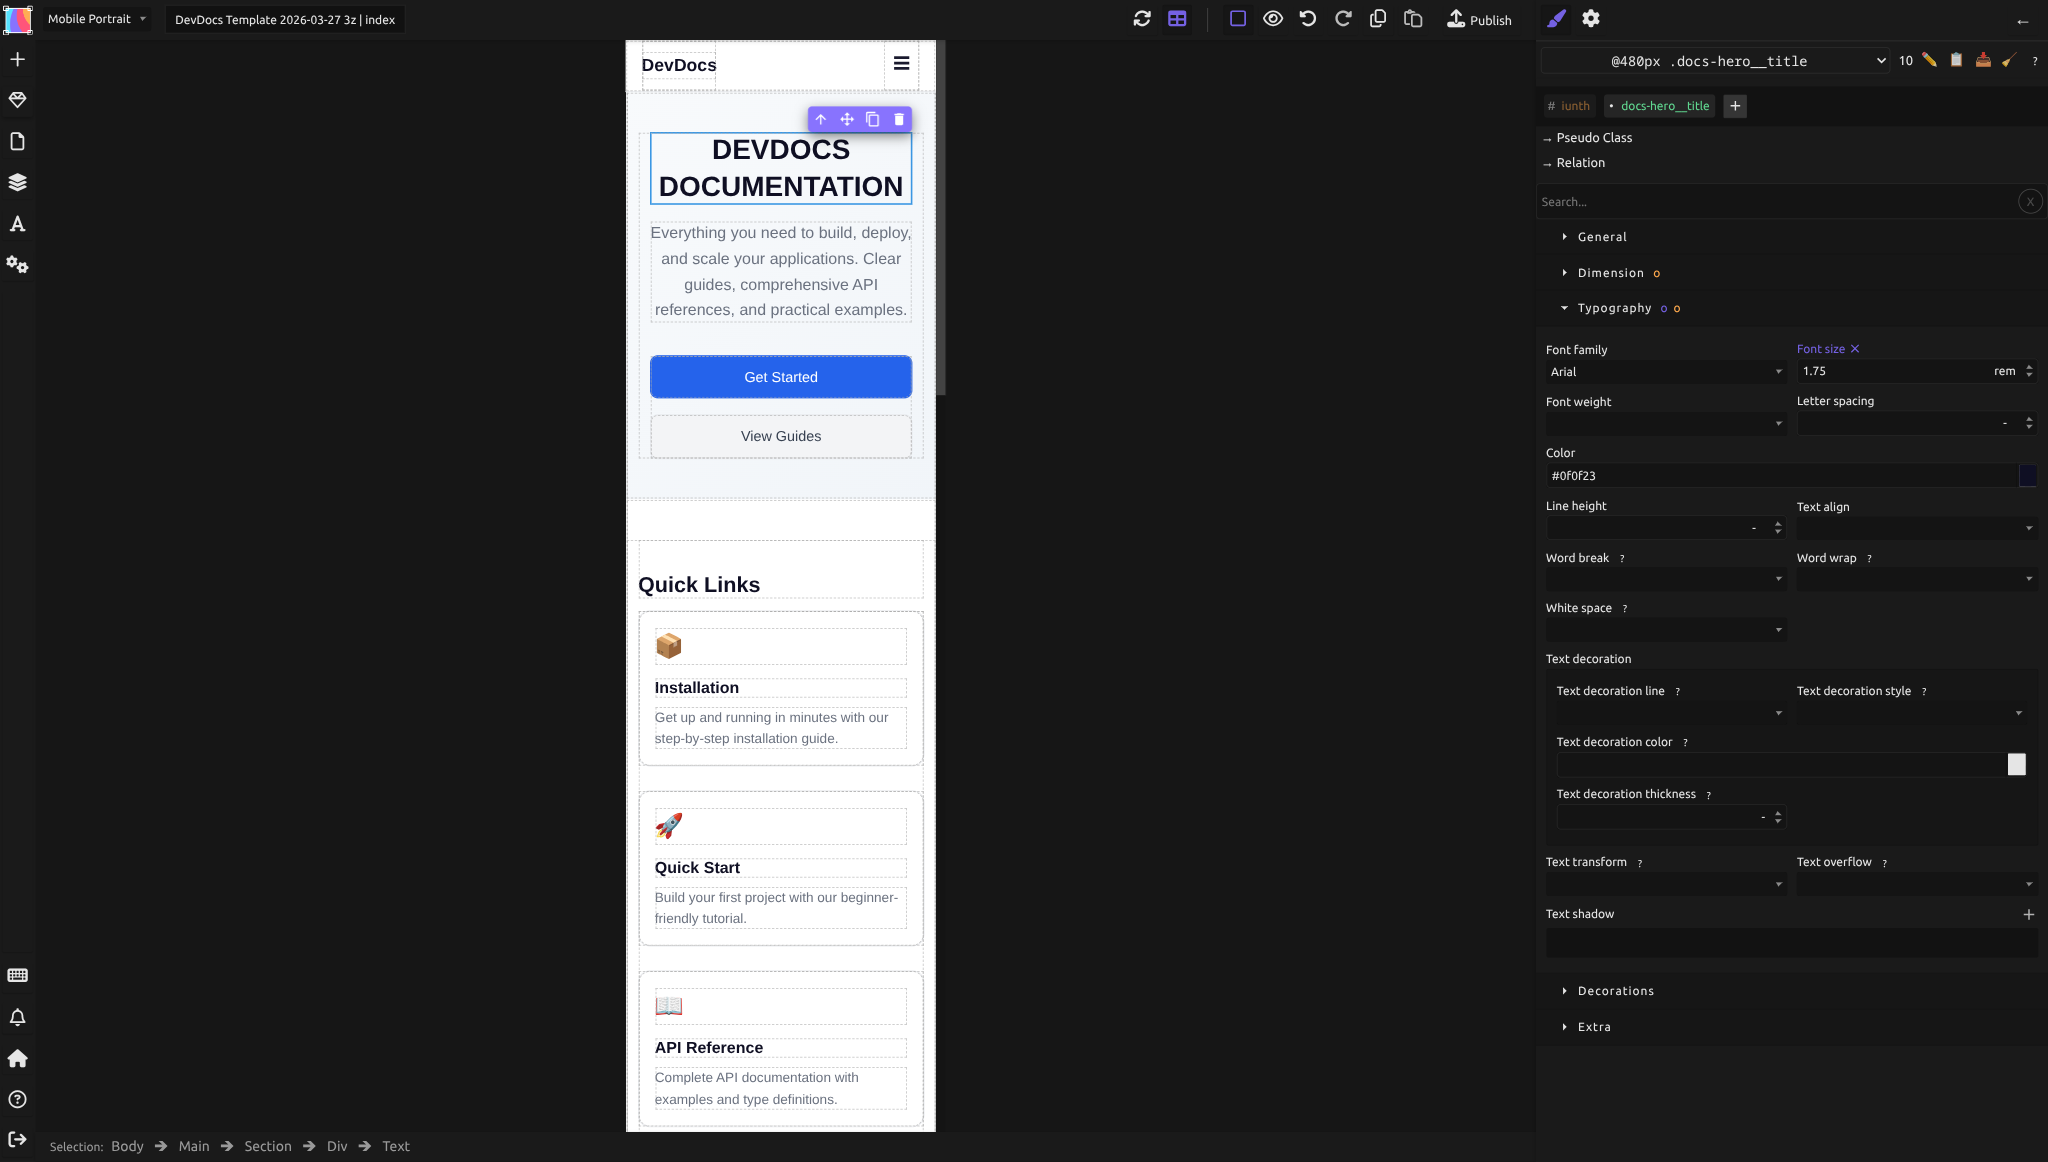This screenshot has height=1162, width=2048.
Task: Switch to the Style Manager brush tab
Action: 1555,18
